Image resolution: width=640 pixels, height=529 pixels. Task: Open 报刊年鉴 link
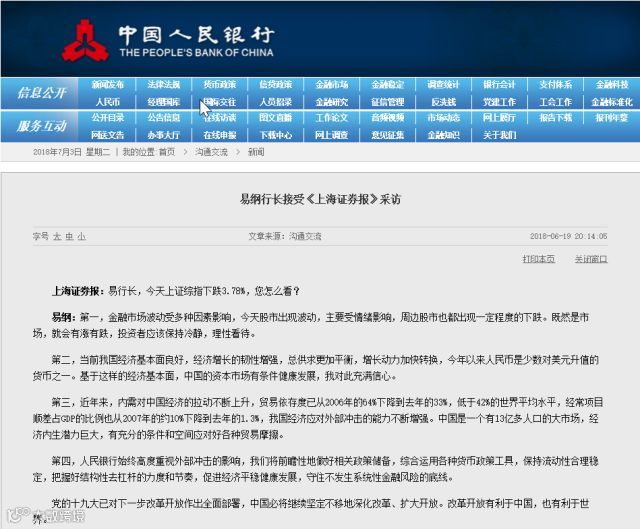click(x=612, y=118)
